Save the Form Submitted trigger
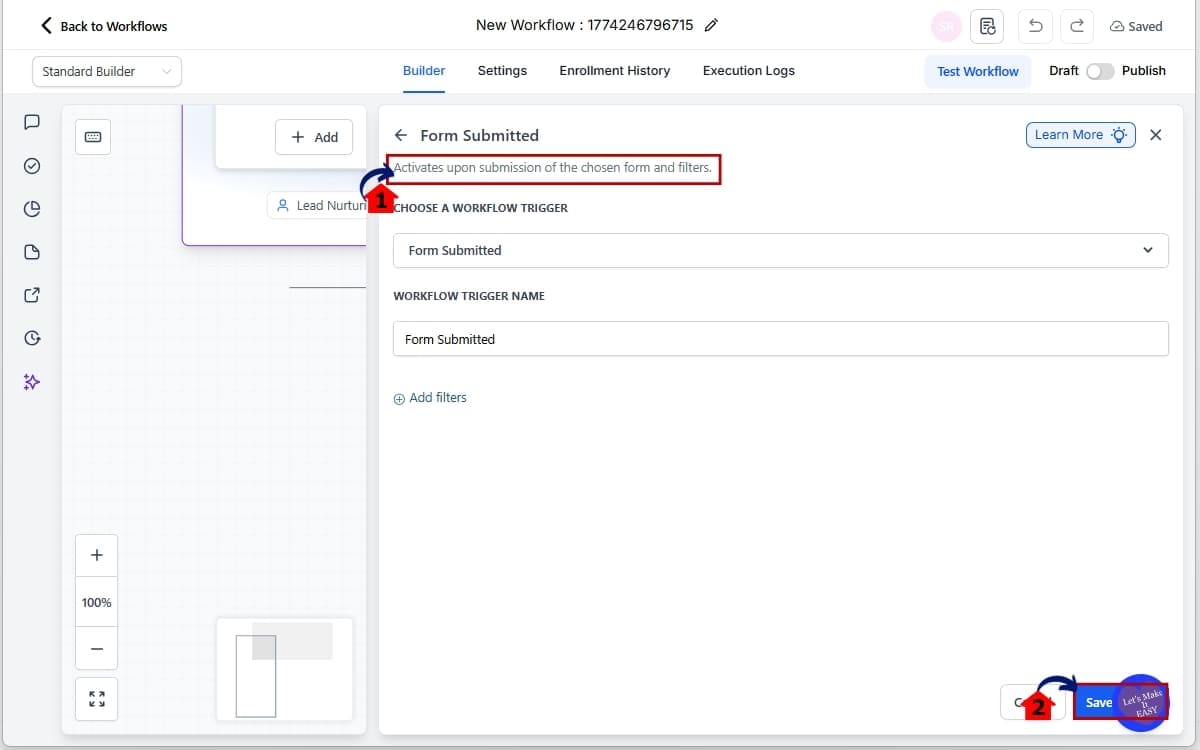Viewport: 1200px width, 750px height. pos(1098,702)
